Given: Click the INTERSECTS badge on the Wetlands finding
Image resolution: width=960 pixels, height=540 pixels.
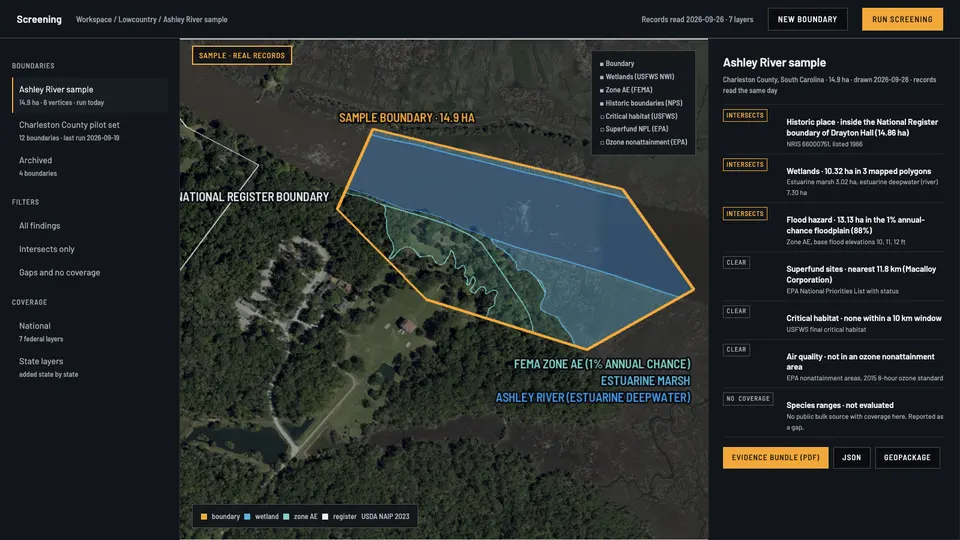Looking at the screenshot, I should (744, 164).
